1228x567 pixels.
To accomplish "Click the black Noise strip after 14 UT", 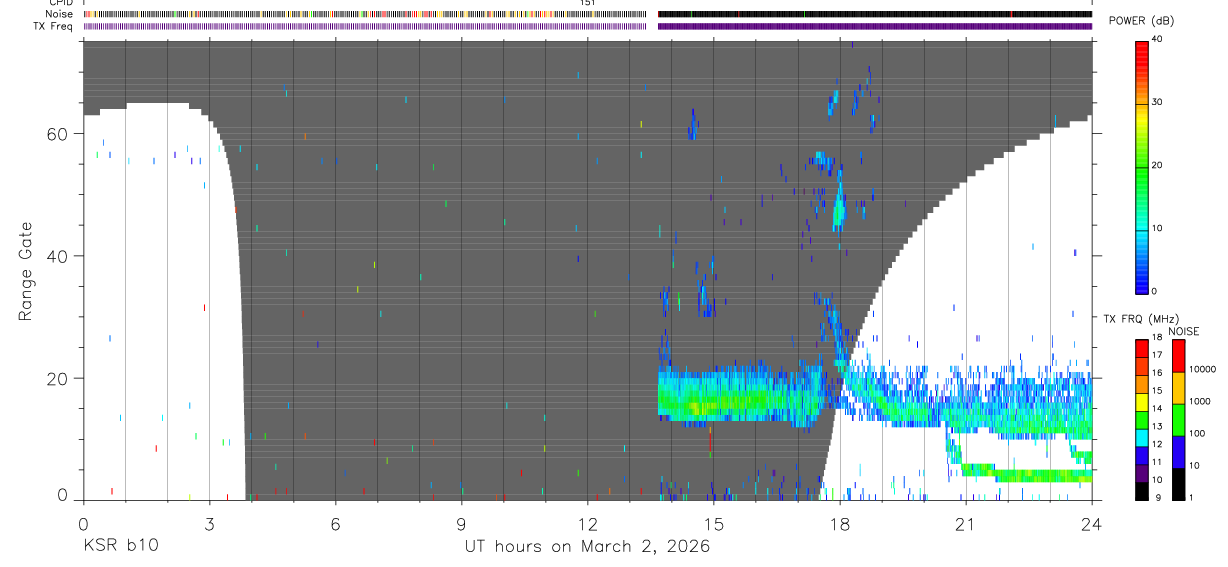I will pyautogui.click(x=875, y=14).
